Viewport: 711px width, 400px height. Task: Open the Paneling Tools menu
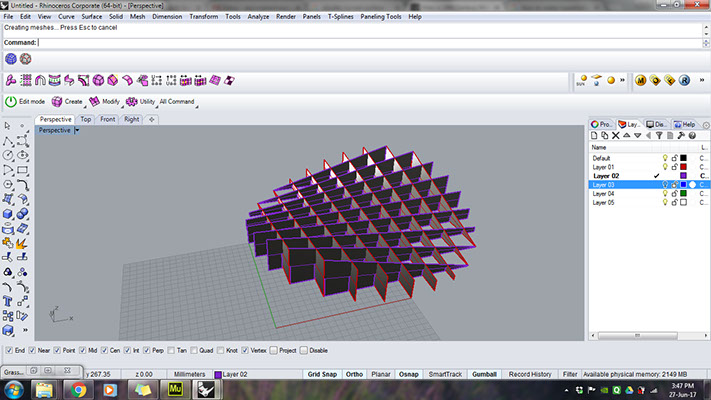(380, 17)
